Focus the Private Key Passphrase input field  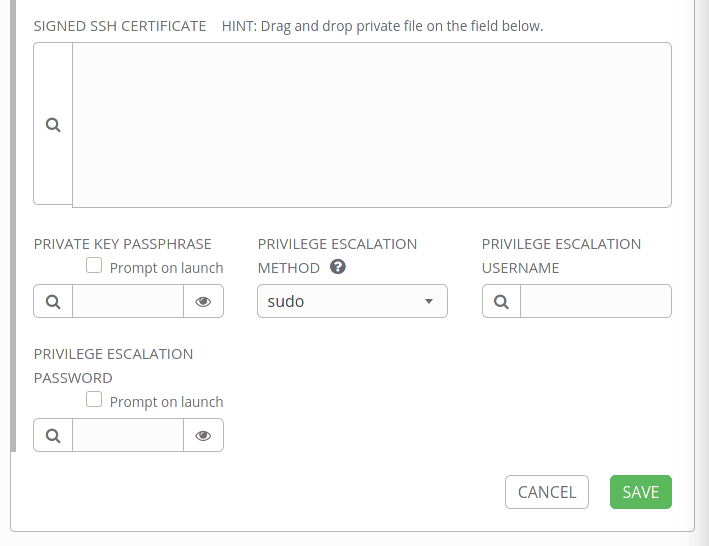coord(128,301)
